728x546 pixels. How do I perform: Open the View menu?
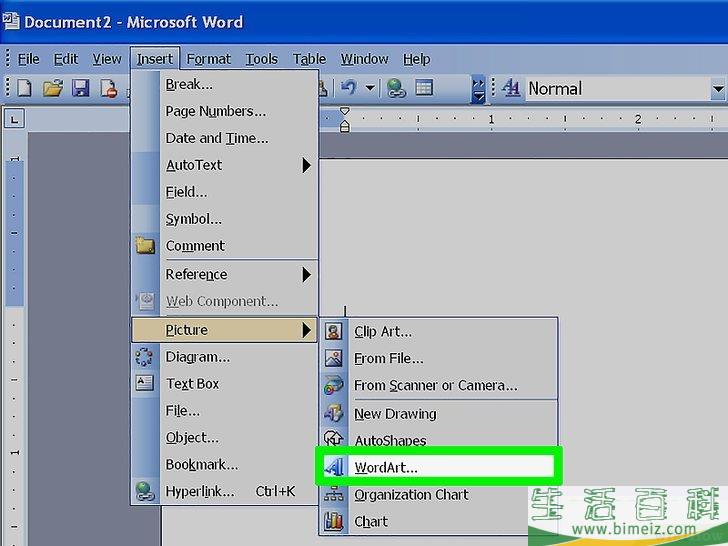(107, 59)
